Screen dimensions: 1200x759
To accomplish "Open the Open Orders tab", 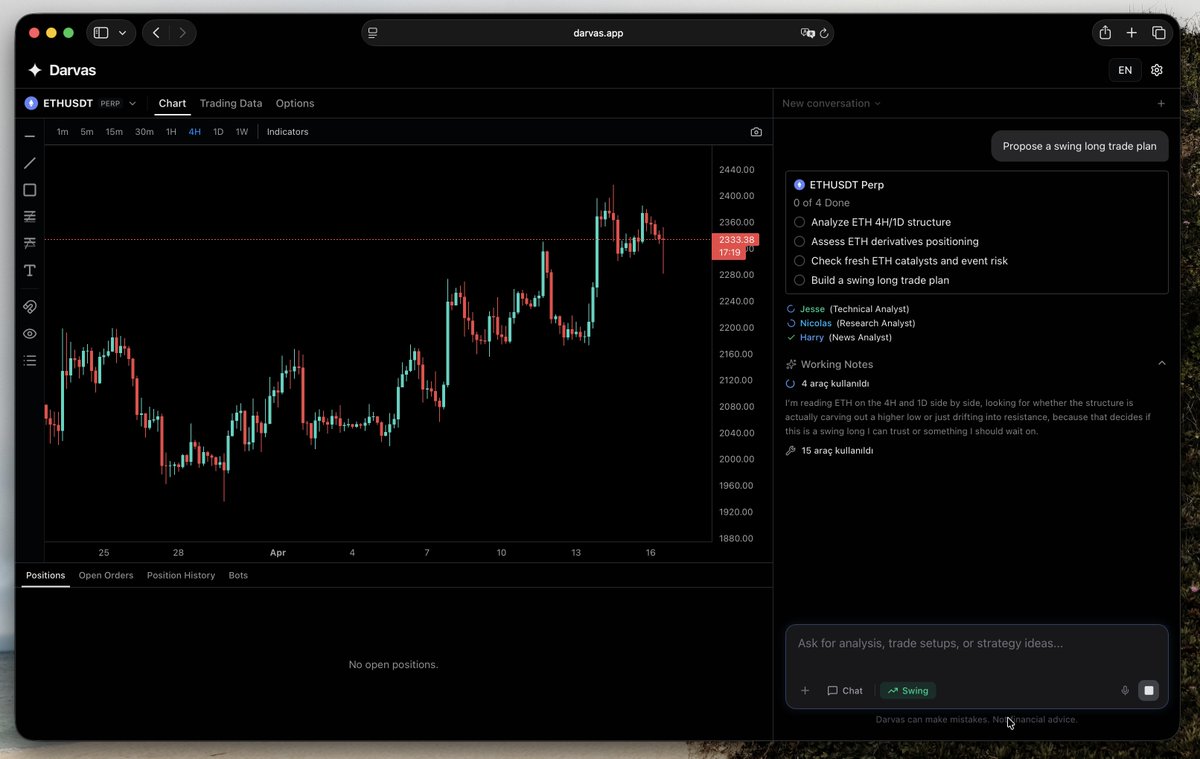I will point(106,575).
